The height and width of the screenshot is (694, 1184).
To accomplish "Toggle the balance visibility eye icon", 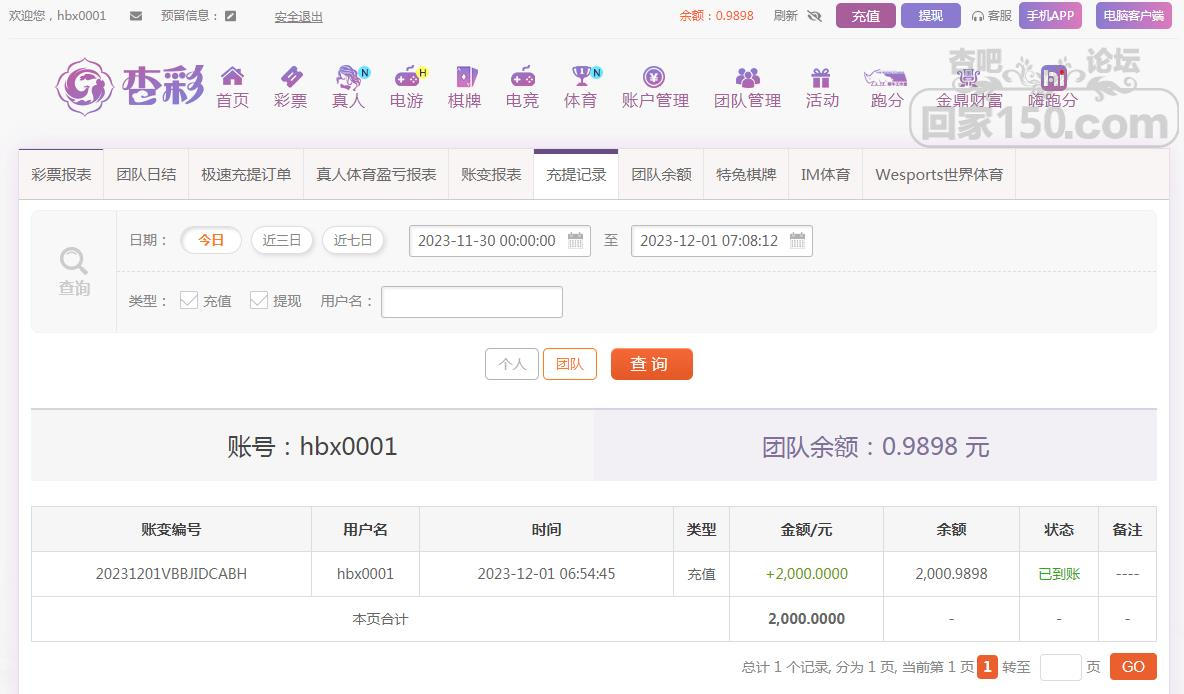I will click(814, 16).
